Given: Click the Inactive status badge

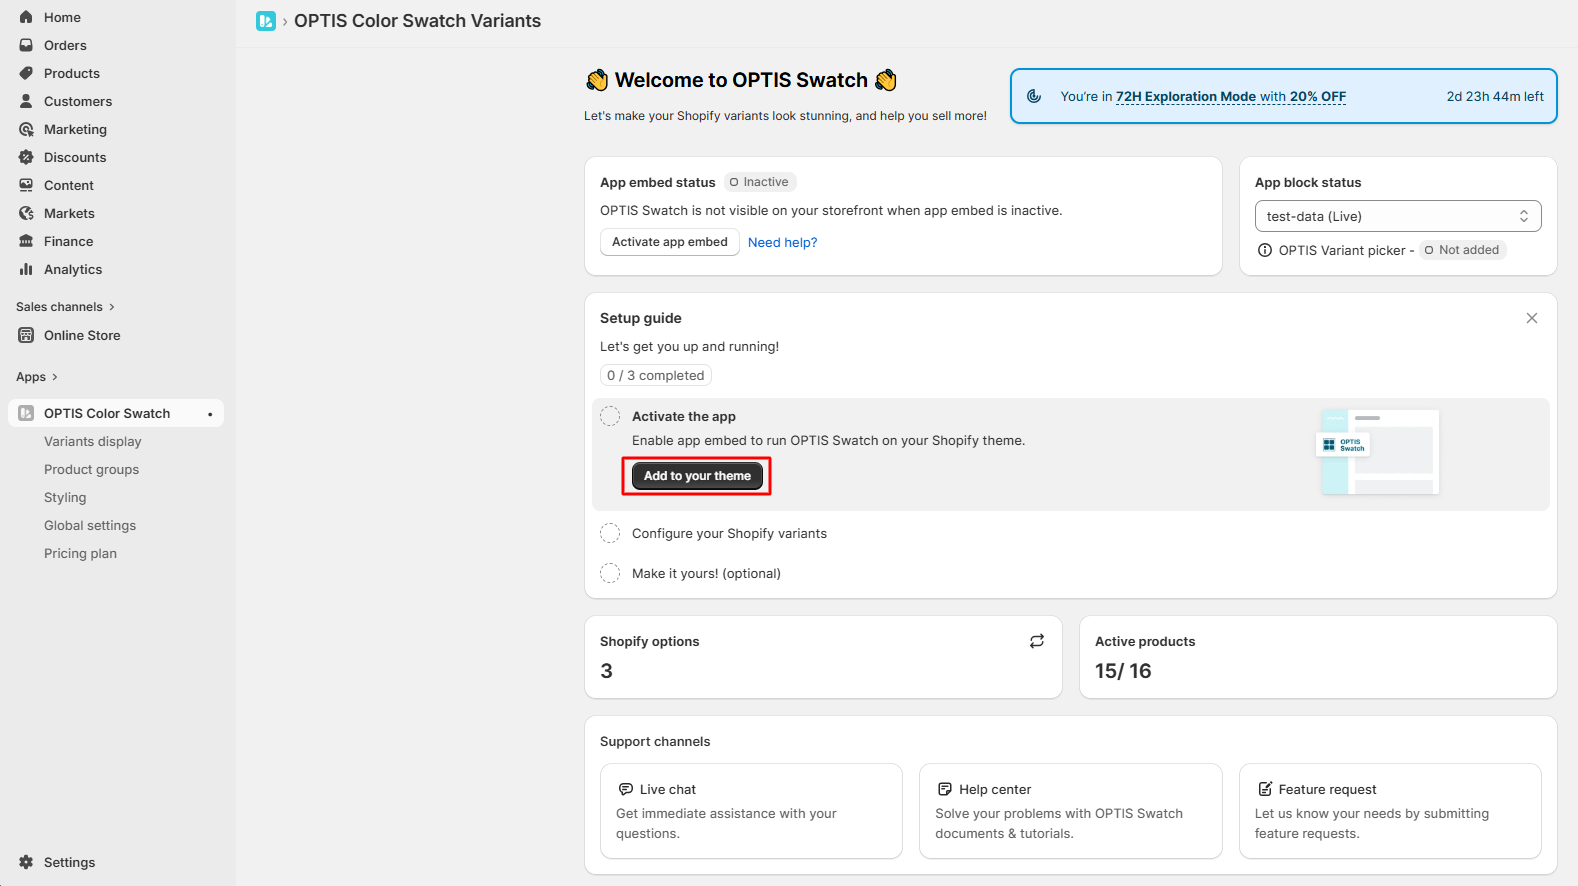Looking at the screenshot, I should (x=760, y=182).
